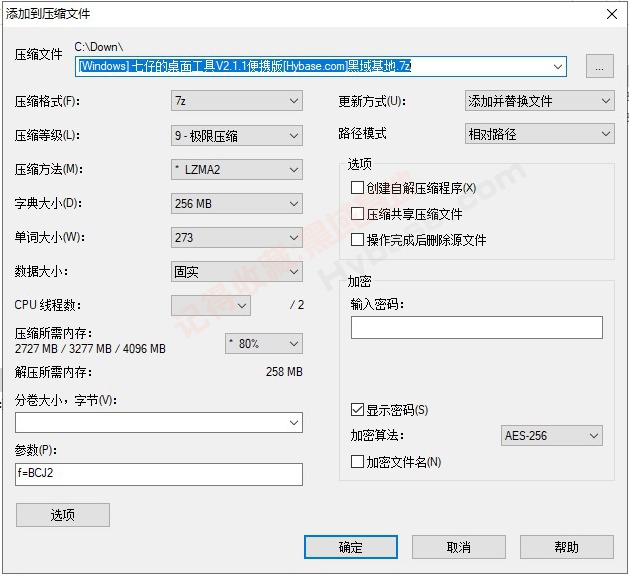
Task: Click the 选项 button at bottom left
Action: [63, 515]
